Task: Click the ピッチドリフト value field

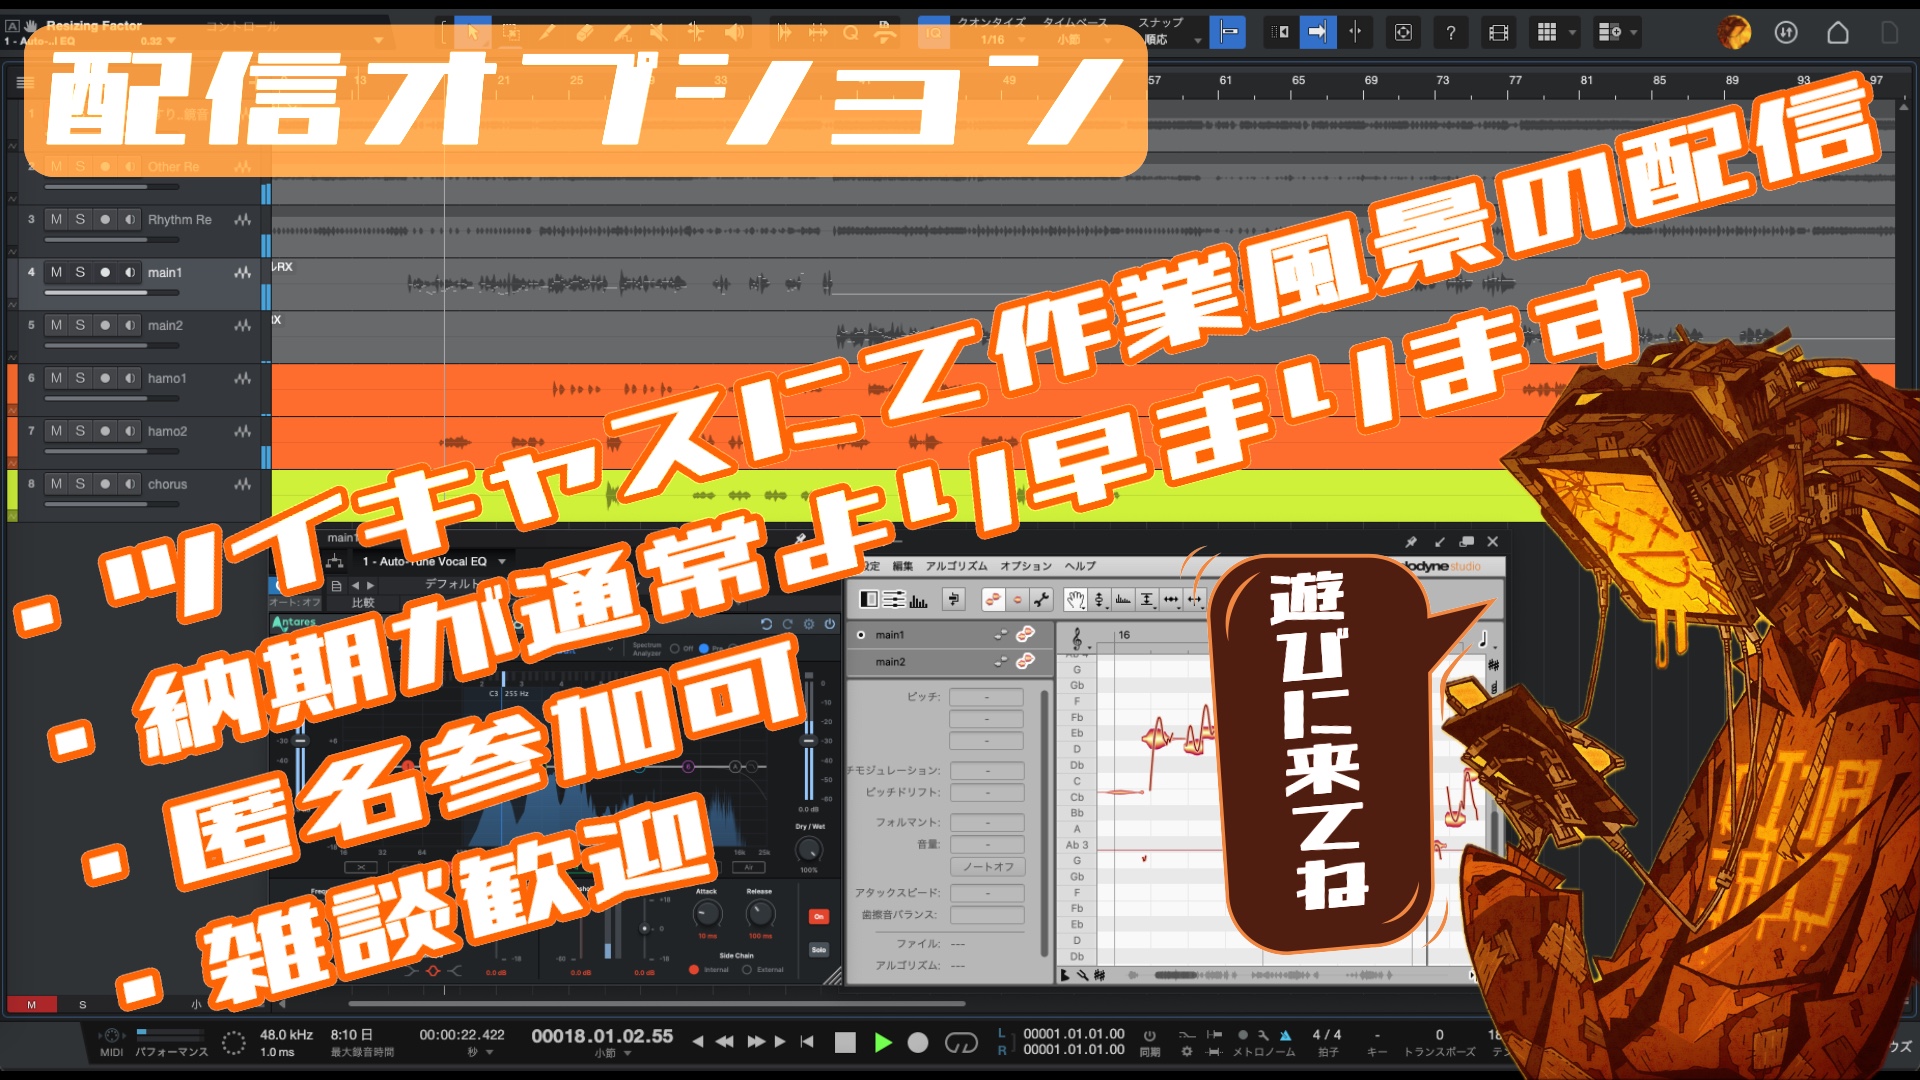Action: 987,792
